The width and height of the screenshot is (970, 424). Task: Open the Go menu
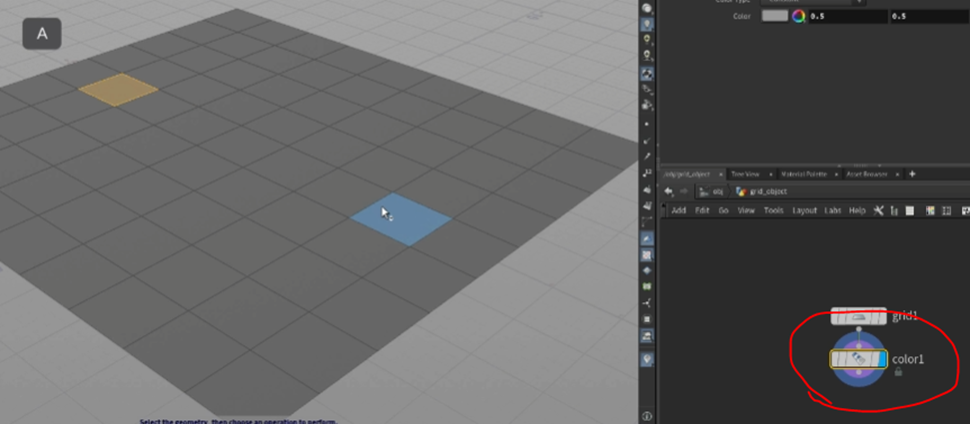(723, 210)
